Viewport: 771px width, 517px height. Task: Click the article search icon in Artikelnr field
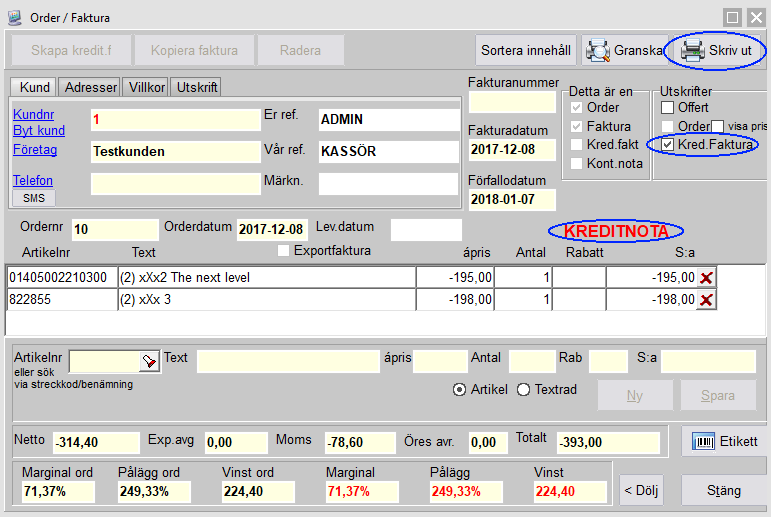148,361
